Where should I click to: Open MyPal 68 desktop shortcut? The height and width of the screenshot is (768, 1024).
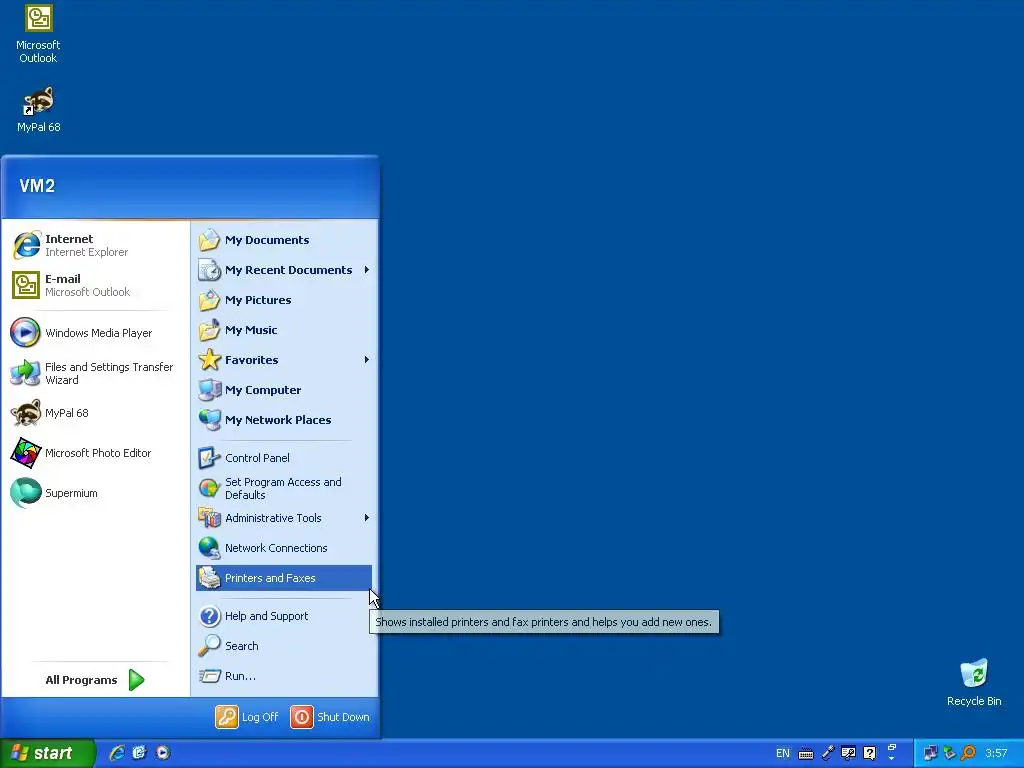click(x=39, y=109)
